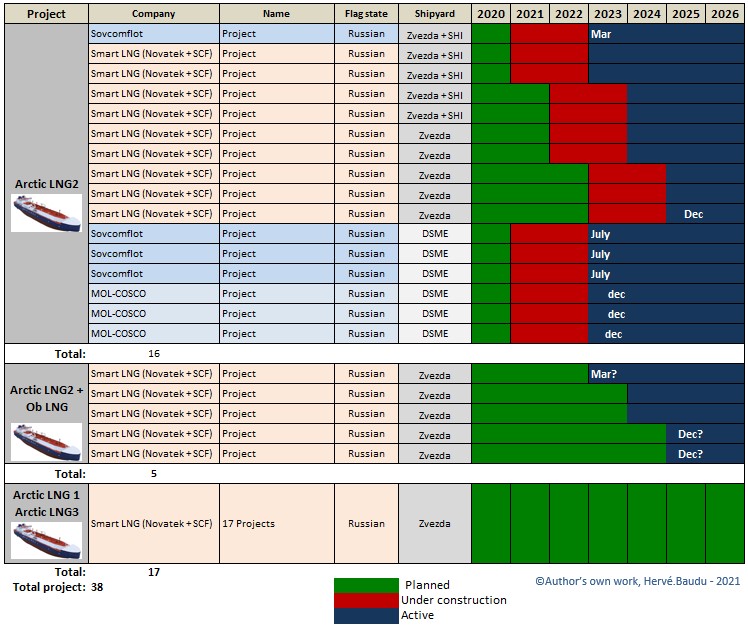Select the Flag state column header

click(x=366, y=14)
